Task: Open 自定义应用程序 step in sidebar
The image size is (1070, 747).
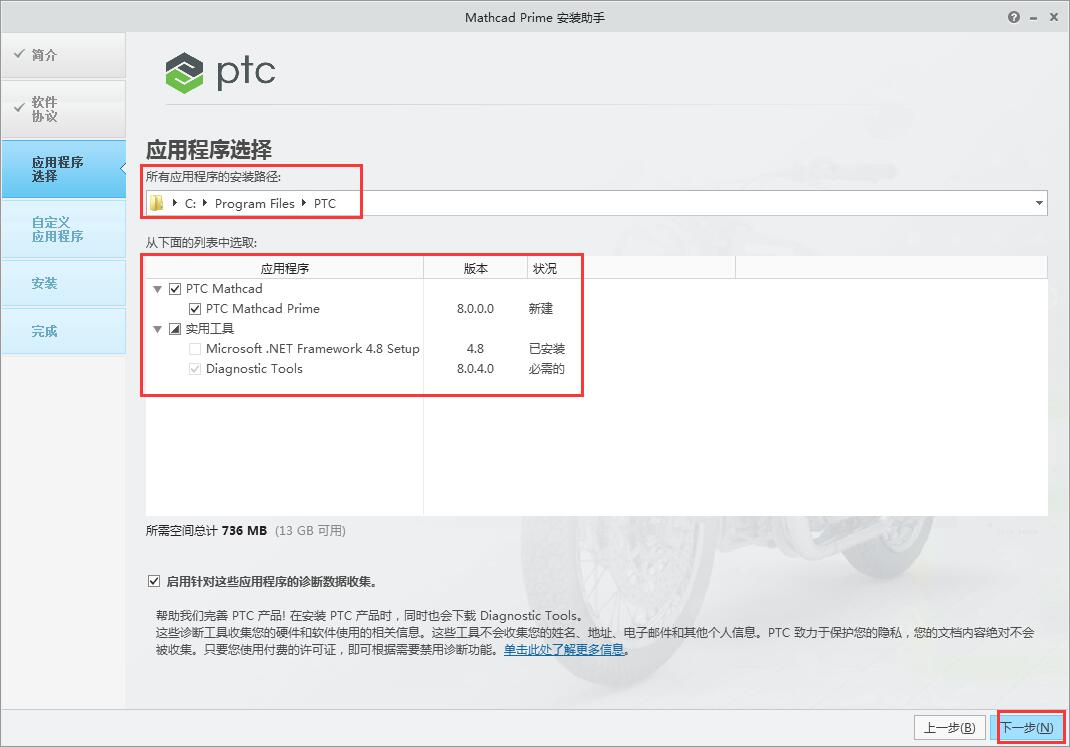Action: pyautogui.click(x=63, y=229)
